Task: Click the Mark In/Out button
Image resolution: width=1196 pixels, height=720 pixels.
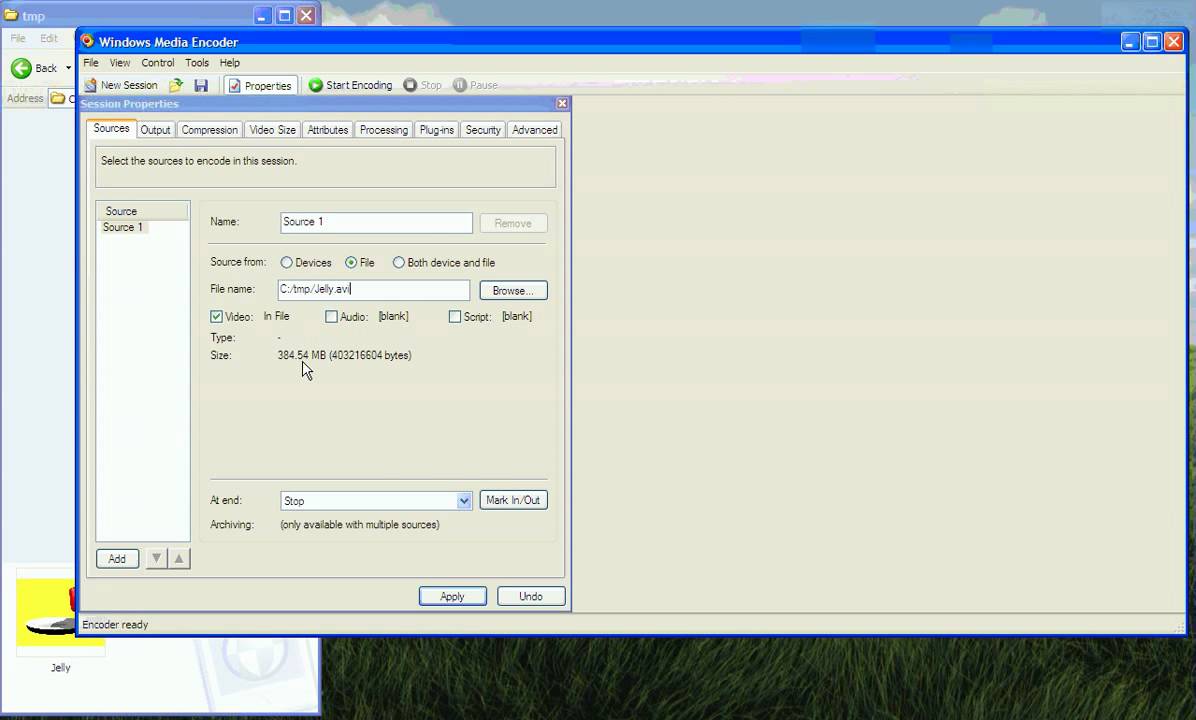Action: tap(513, 500)
